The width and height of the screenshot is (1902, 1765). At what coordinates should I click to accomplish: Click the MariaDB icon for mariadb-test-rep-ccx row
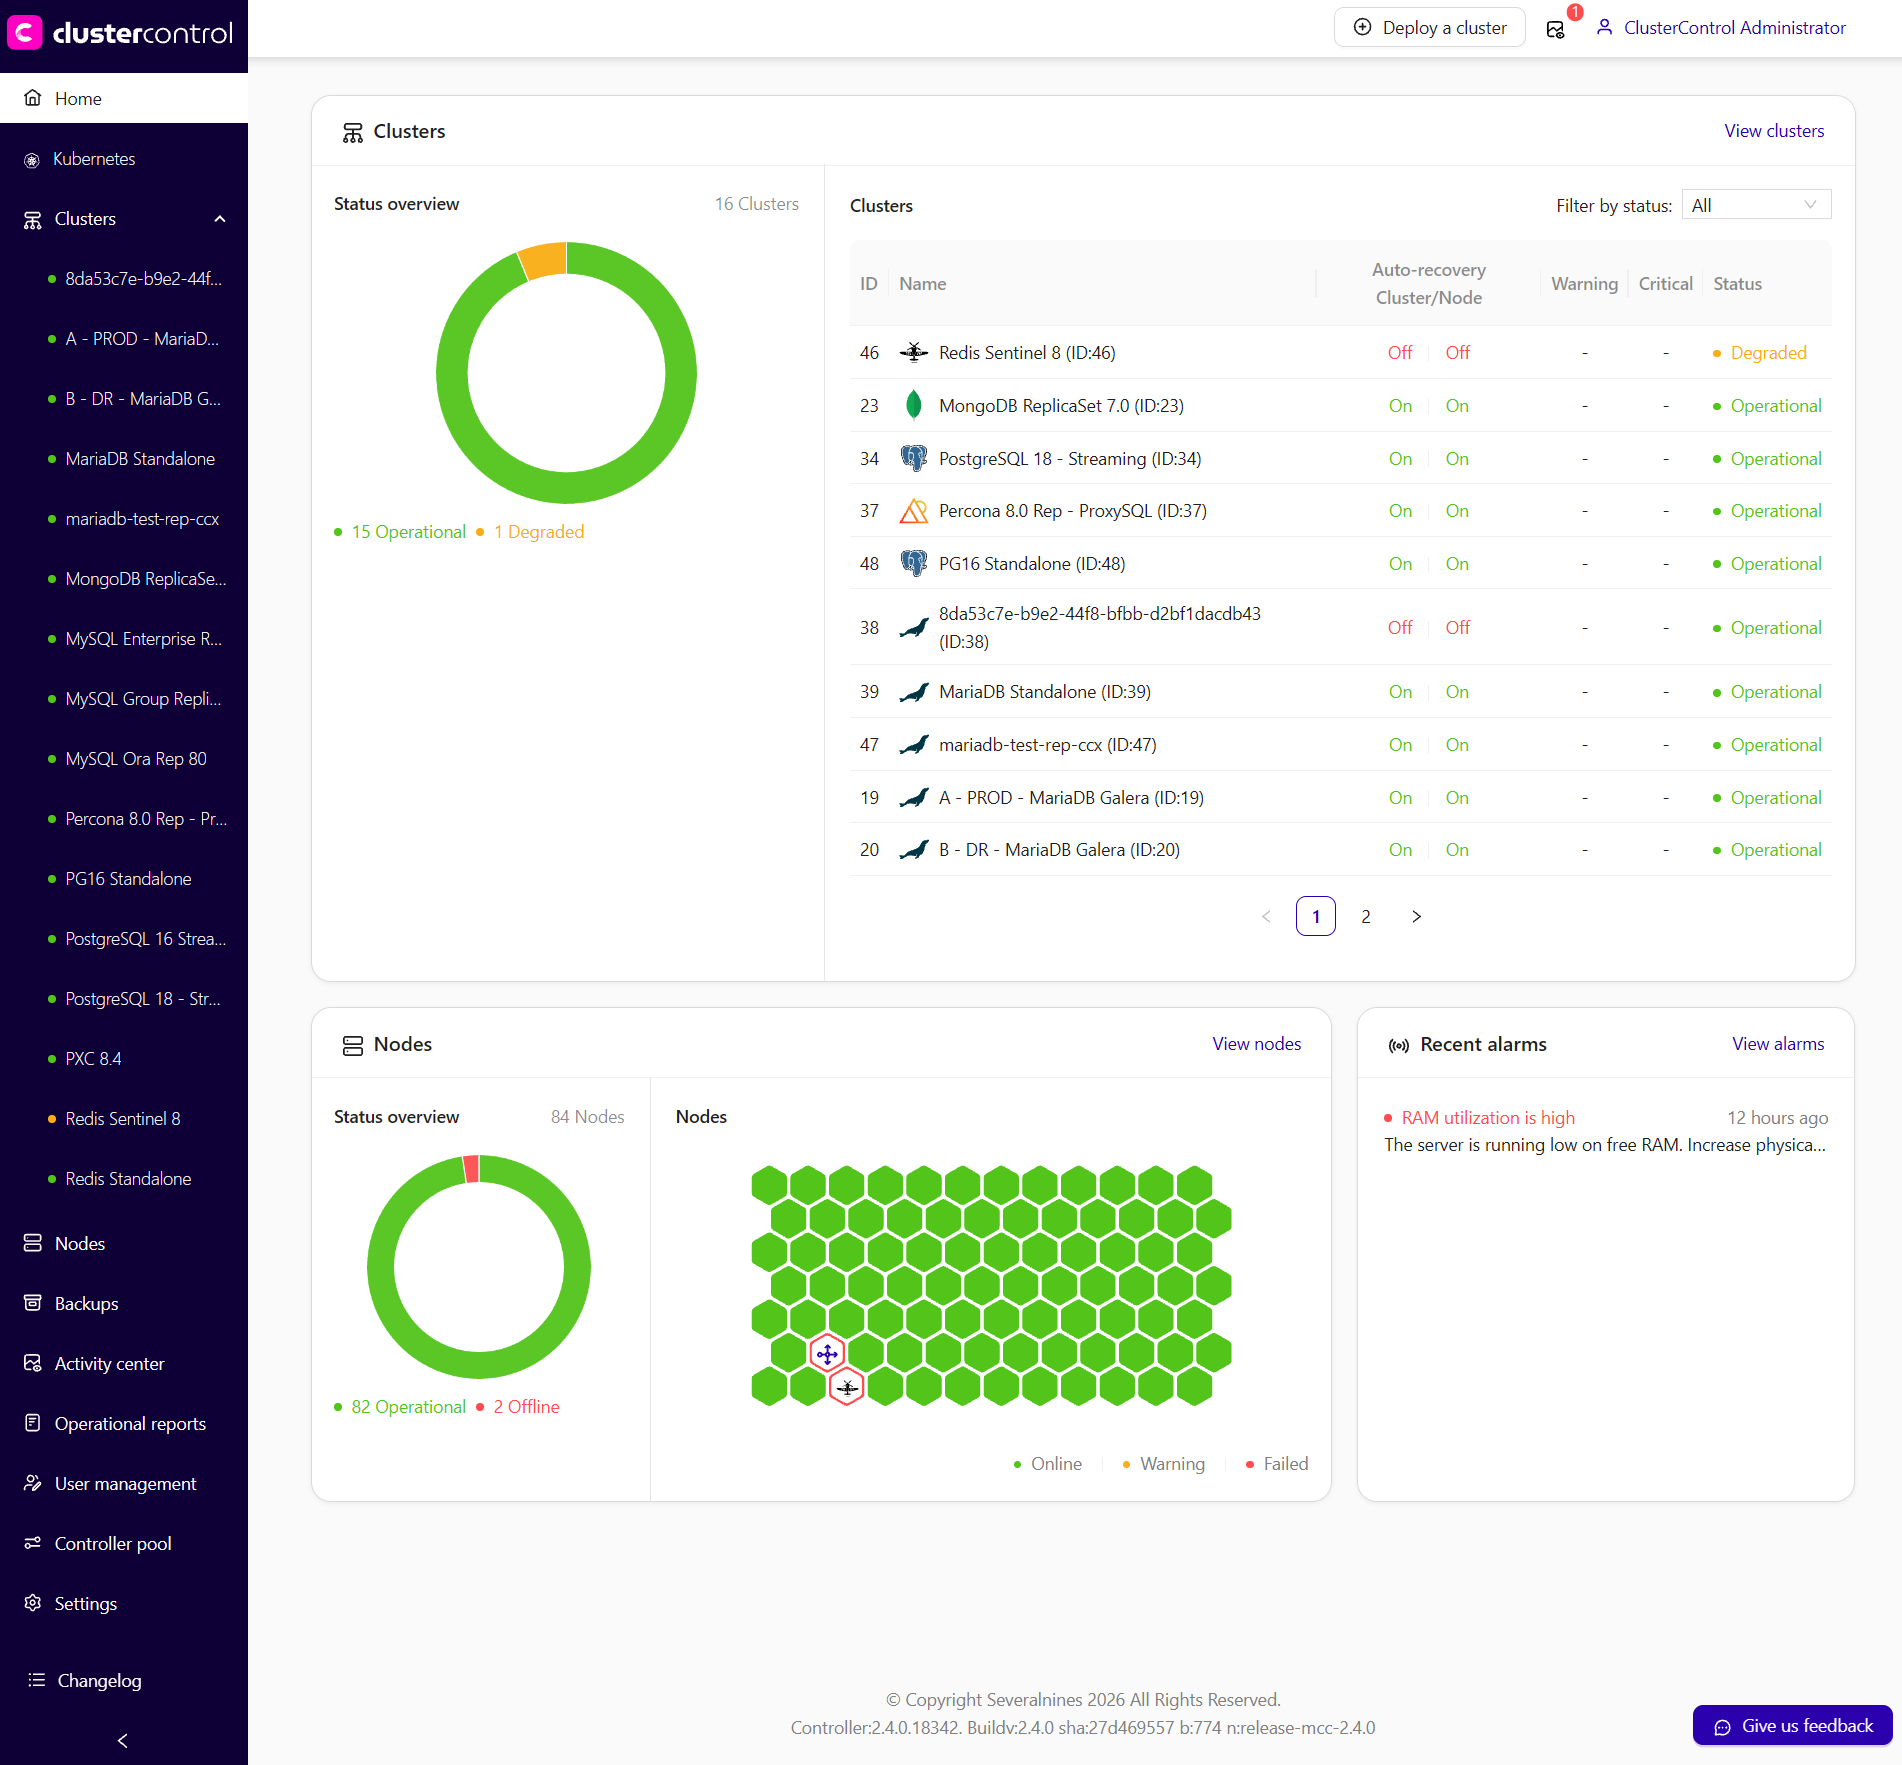point(914,745)
